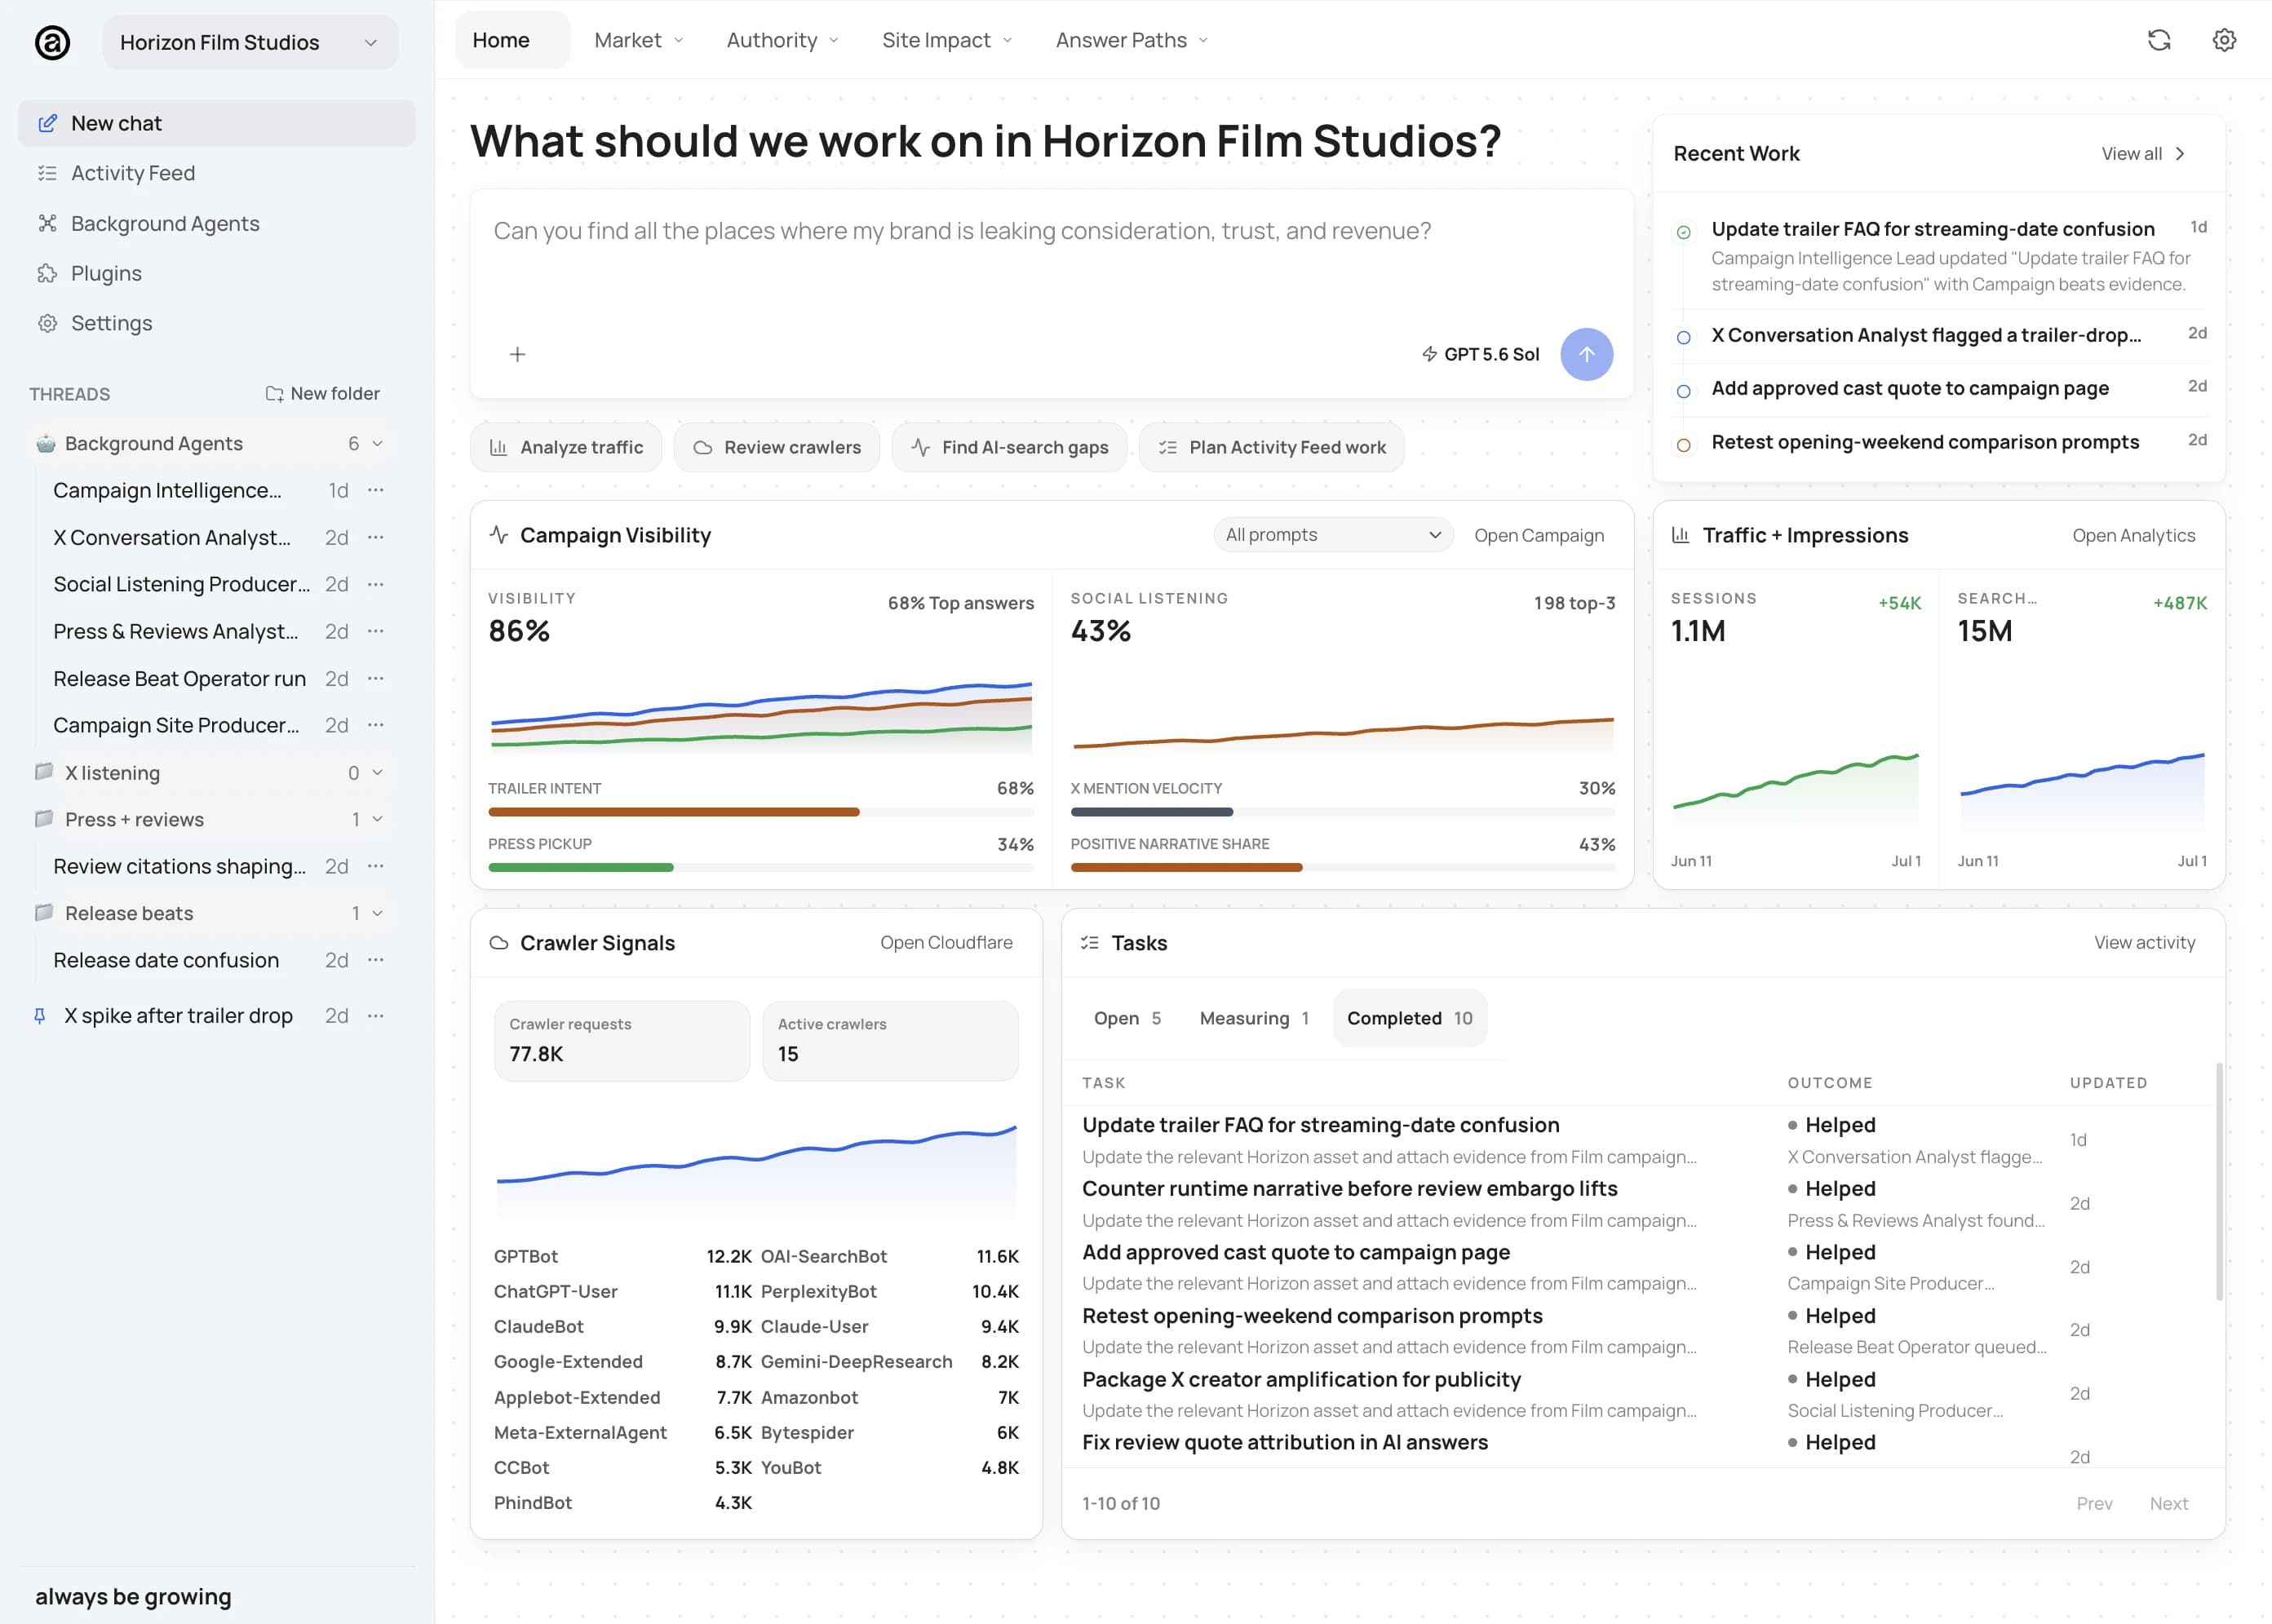Open more options for Release Beat Operator run
Viewport: 2272px width, 1624px height.
[376, 678]
